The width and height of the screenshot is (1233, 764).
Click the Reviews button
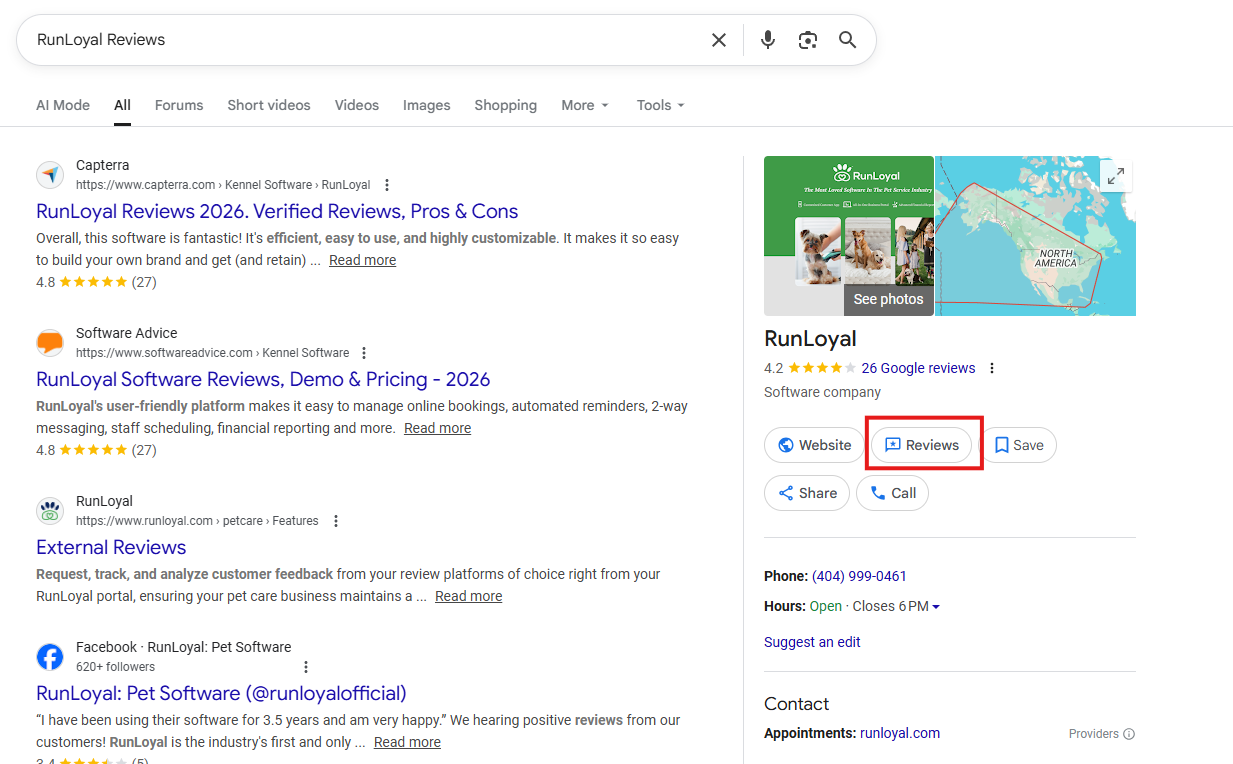(921, 445)
